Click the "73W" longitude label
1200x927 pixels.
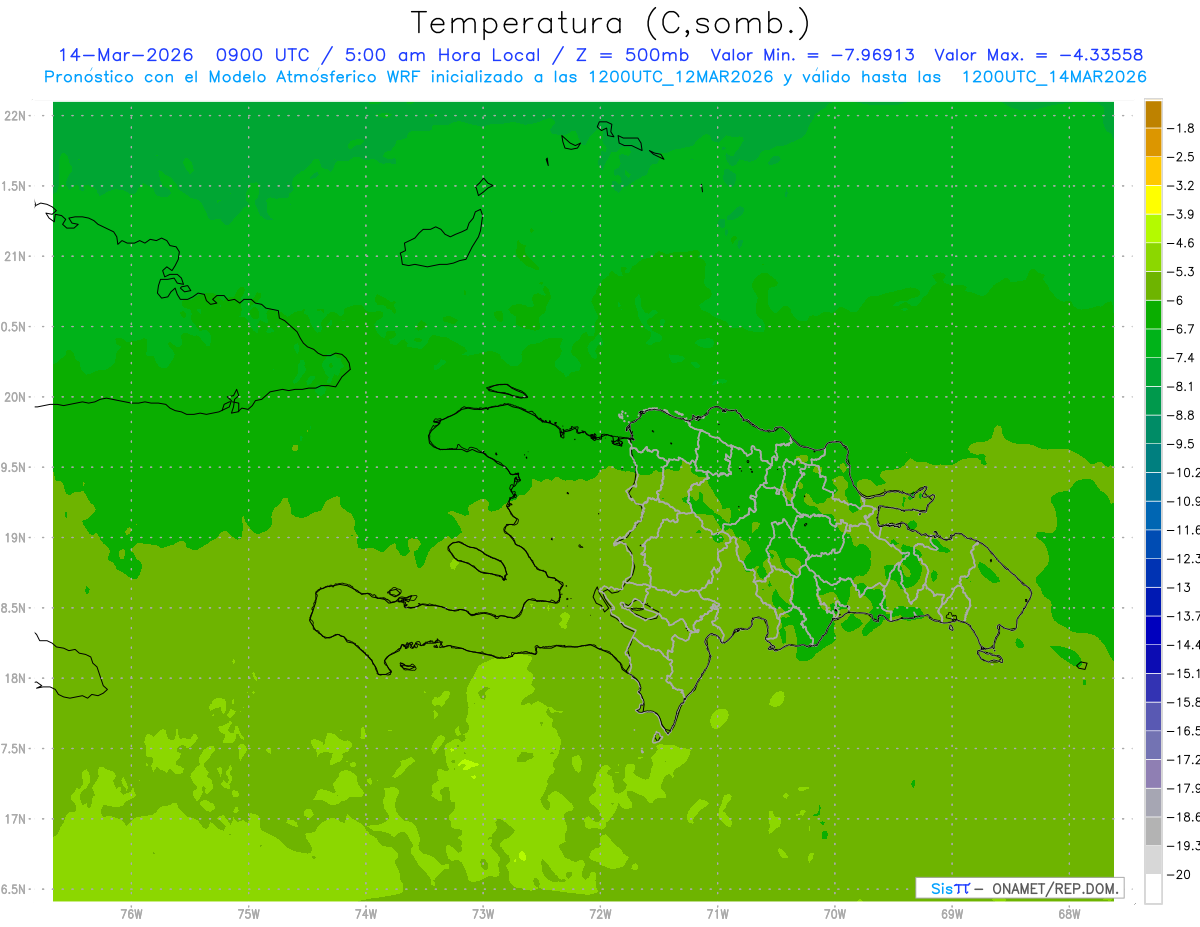[x=483, y=914]
